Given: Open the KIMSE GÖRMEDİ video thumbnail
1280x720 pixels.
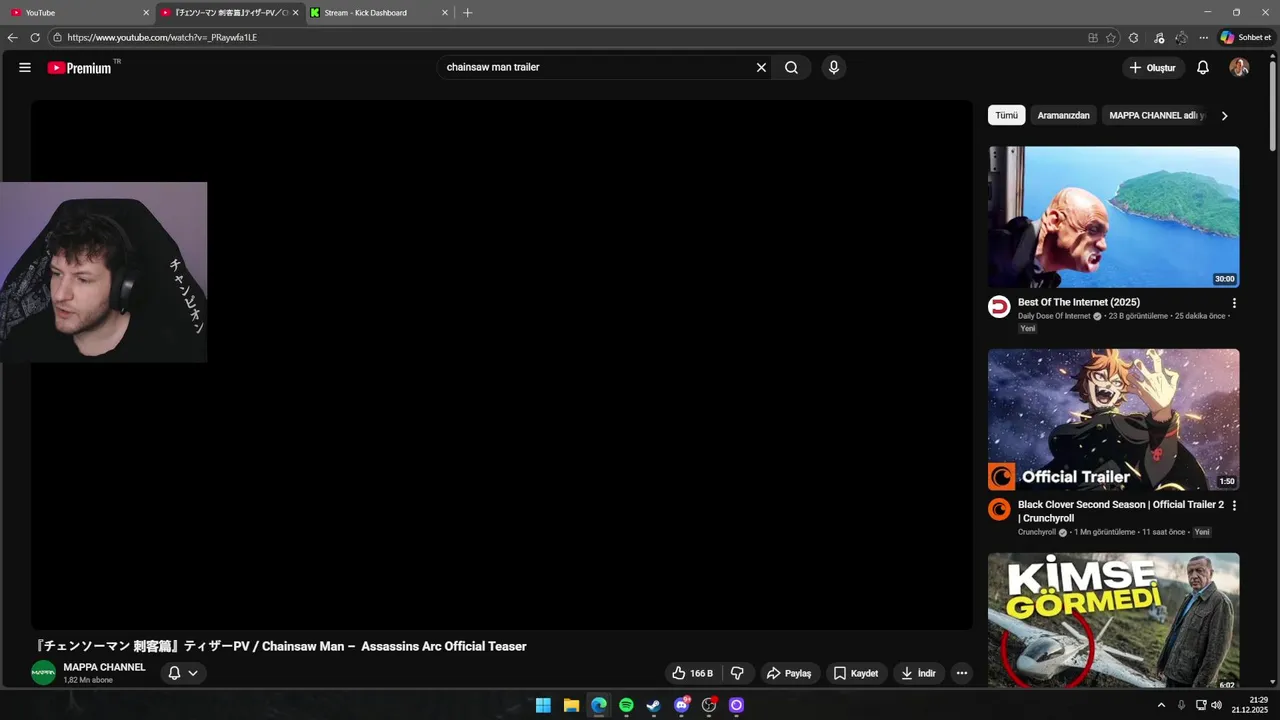Looking at the screenshot, I should point(1113,621).
